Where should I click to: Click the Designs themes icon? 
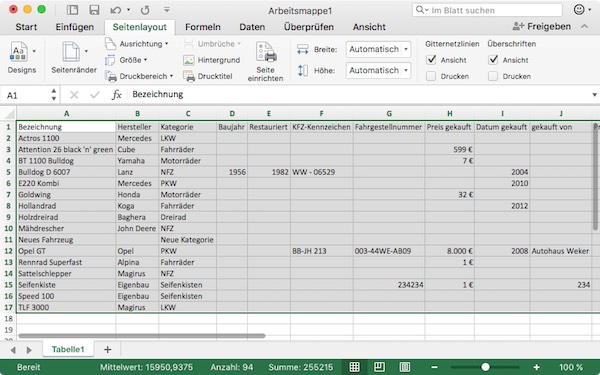pyautogui.click(x=19, y=52)
